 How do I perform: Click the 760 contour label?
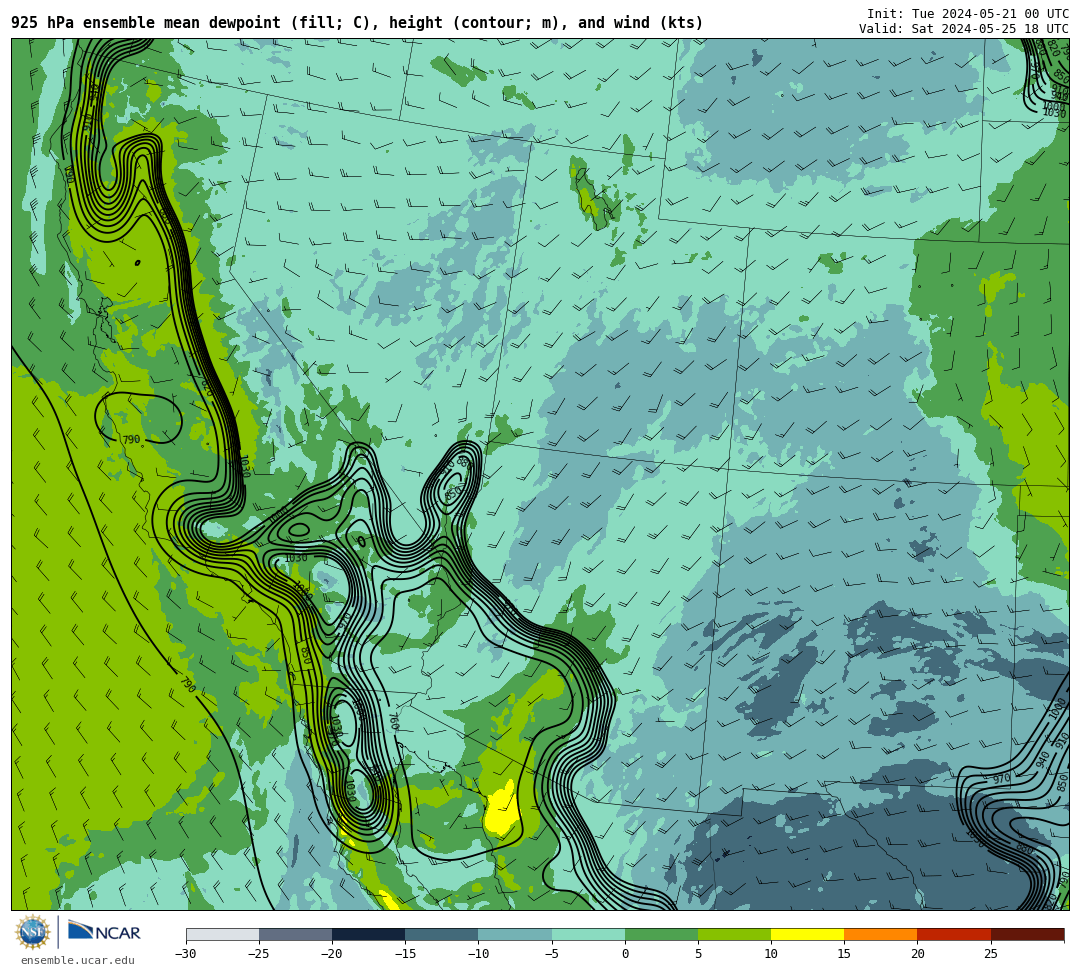[x=393, y=722]
